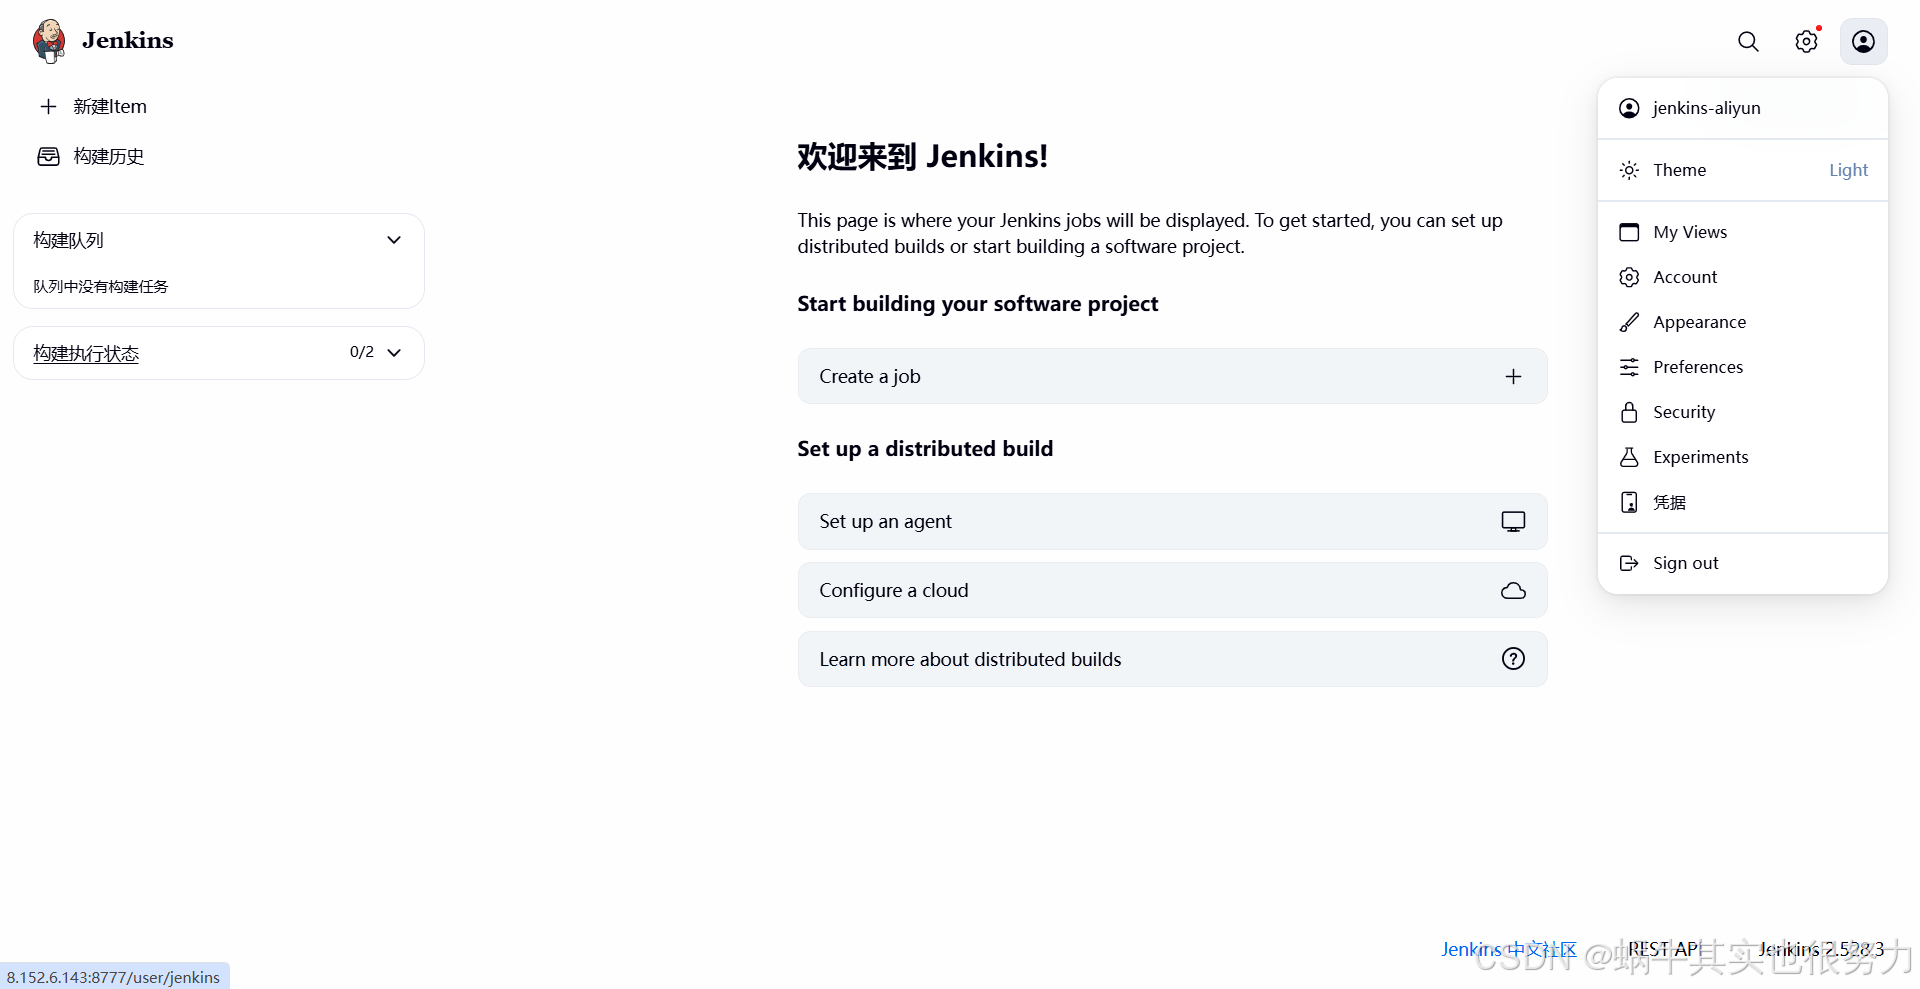Select Preferences from user menu
Image resolution: width=1920 pixels, height=989 pixels.
pyautogui.click(x=1743, y=367)
